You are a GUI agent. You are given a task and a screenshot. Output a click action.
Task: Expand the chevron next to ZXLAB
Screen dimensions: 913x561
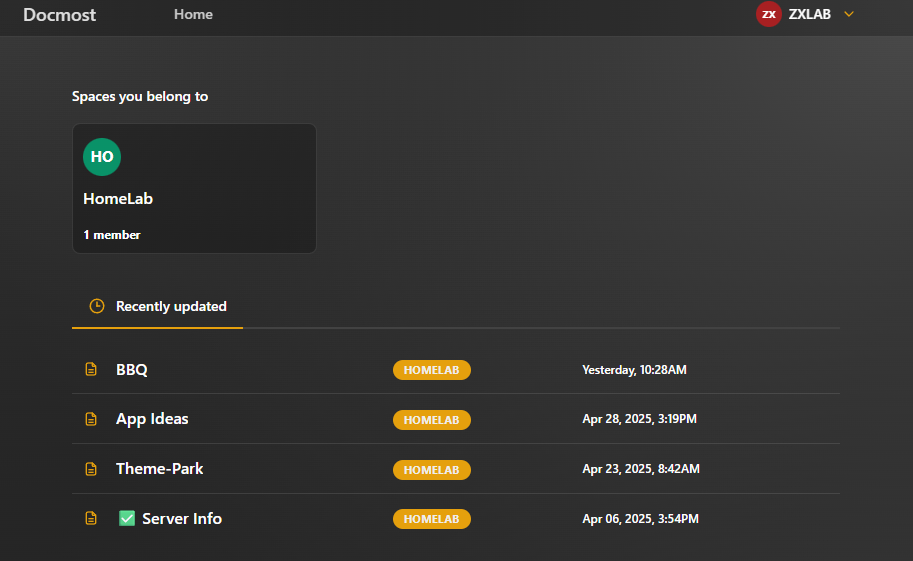tap(849, 14)
